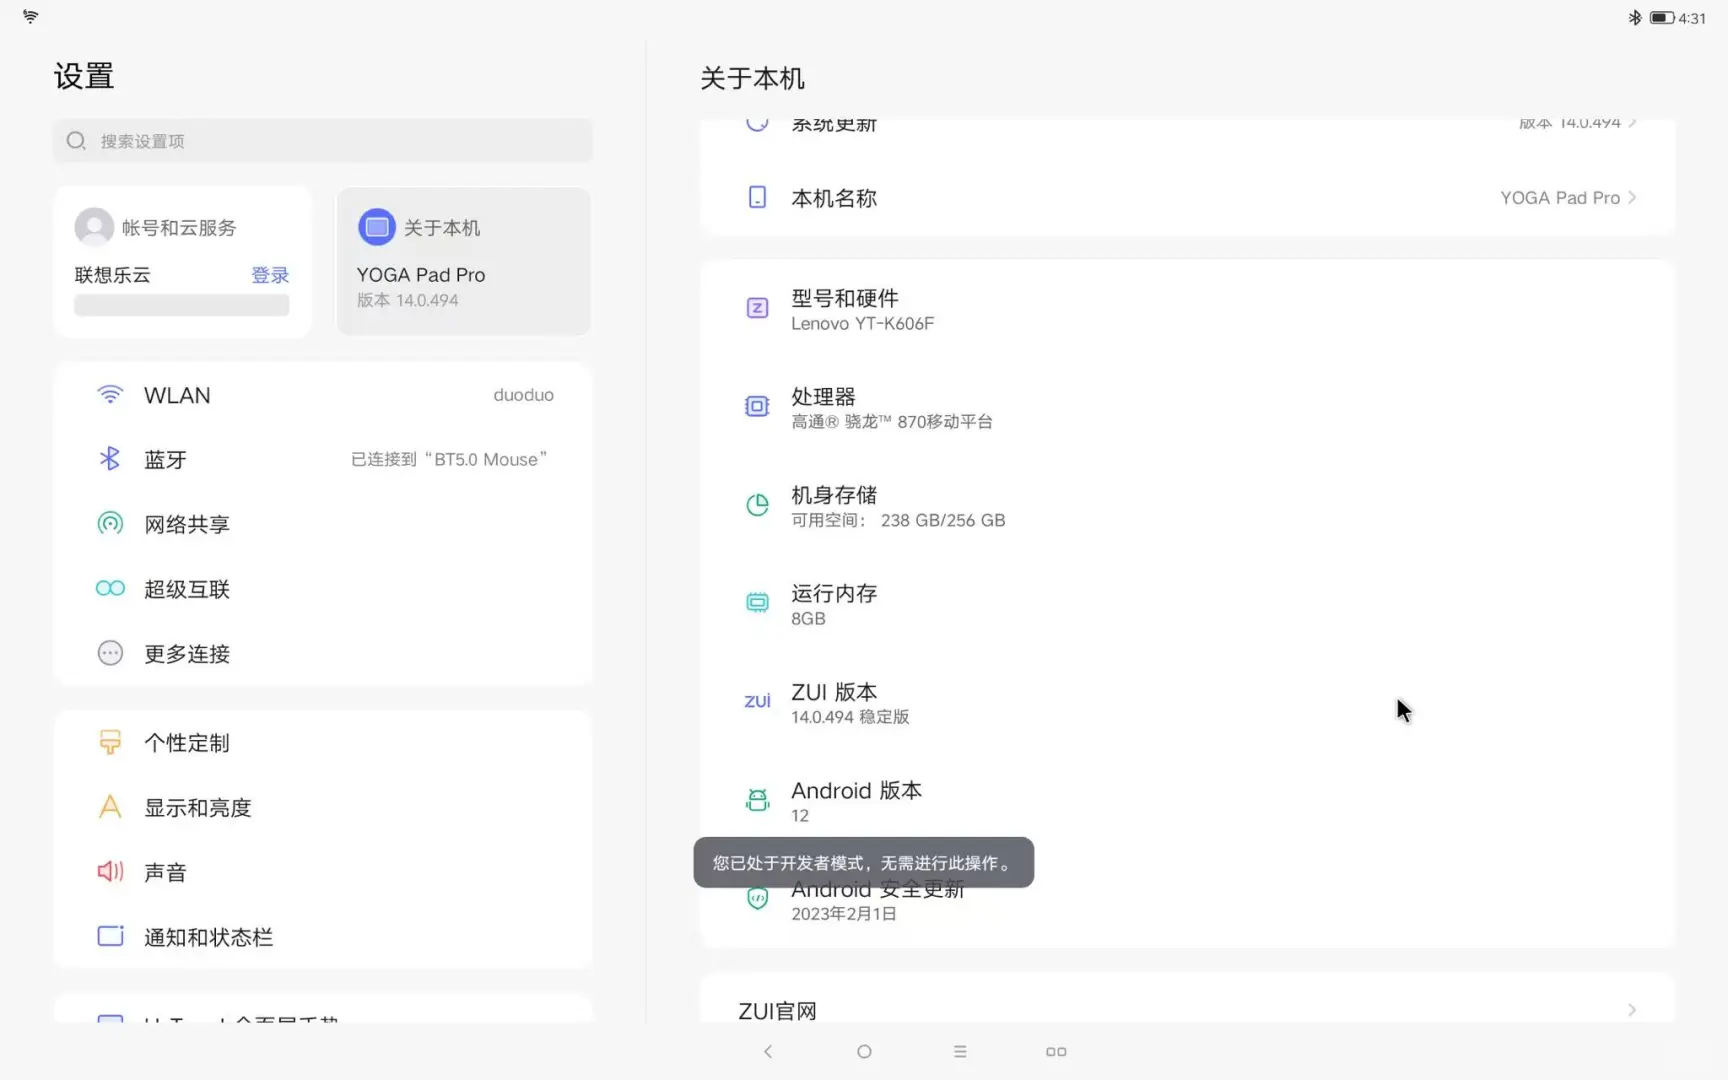Click the Android robot icon

[x=758, y=799]
